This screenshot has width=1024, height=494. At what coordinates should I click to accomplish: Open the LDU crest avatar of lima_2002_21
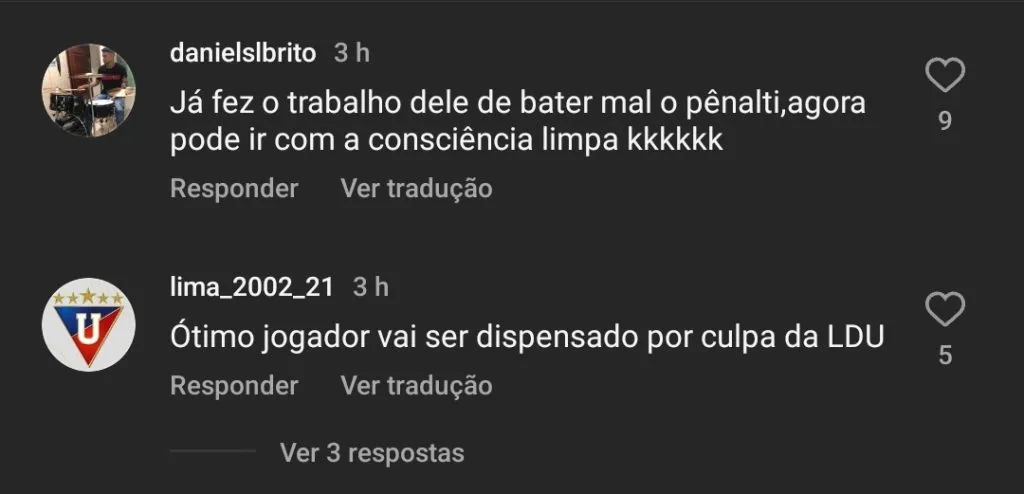pyautogui.click(x=89, y=325)
